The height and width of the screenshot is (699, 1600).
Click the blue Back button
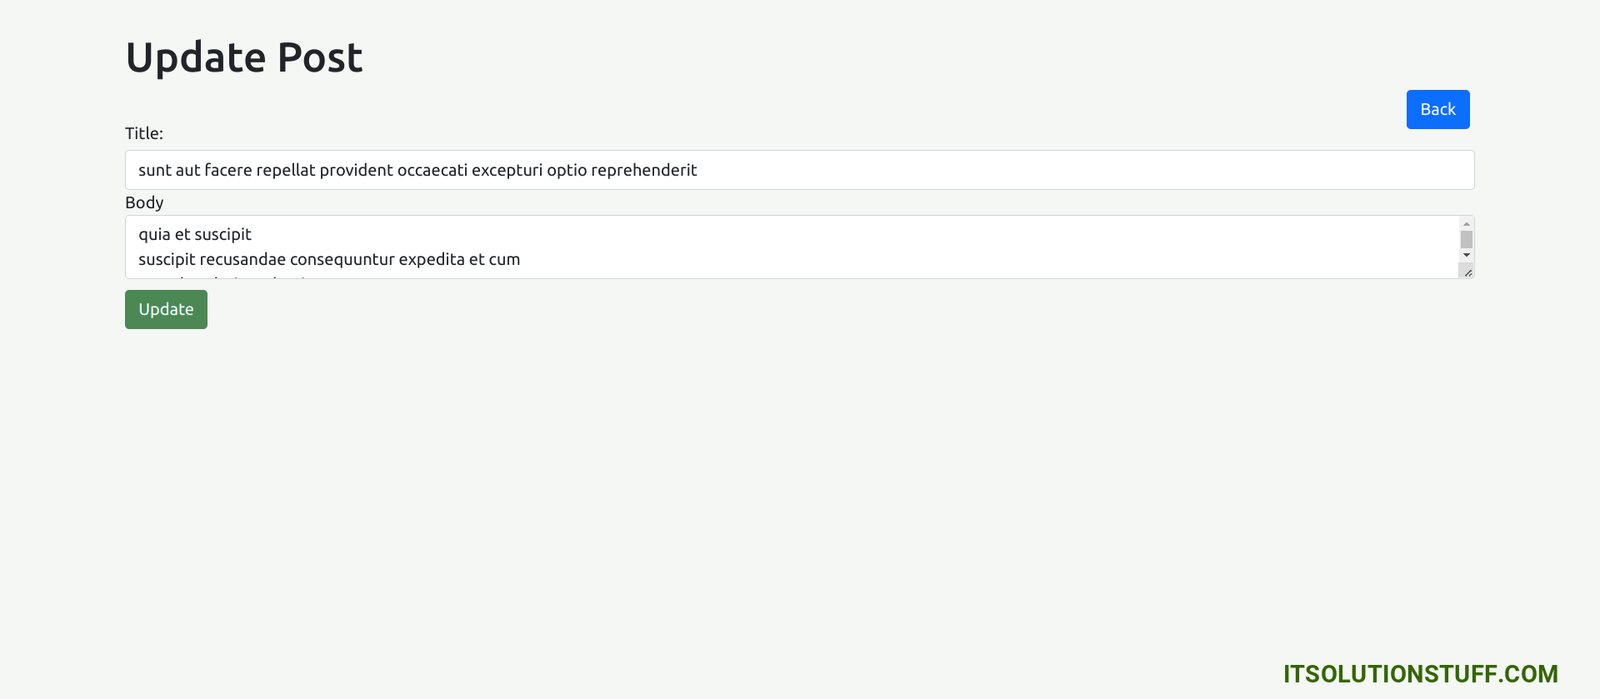coord(1437,109)
